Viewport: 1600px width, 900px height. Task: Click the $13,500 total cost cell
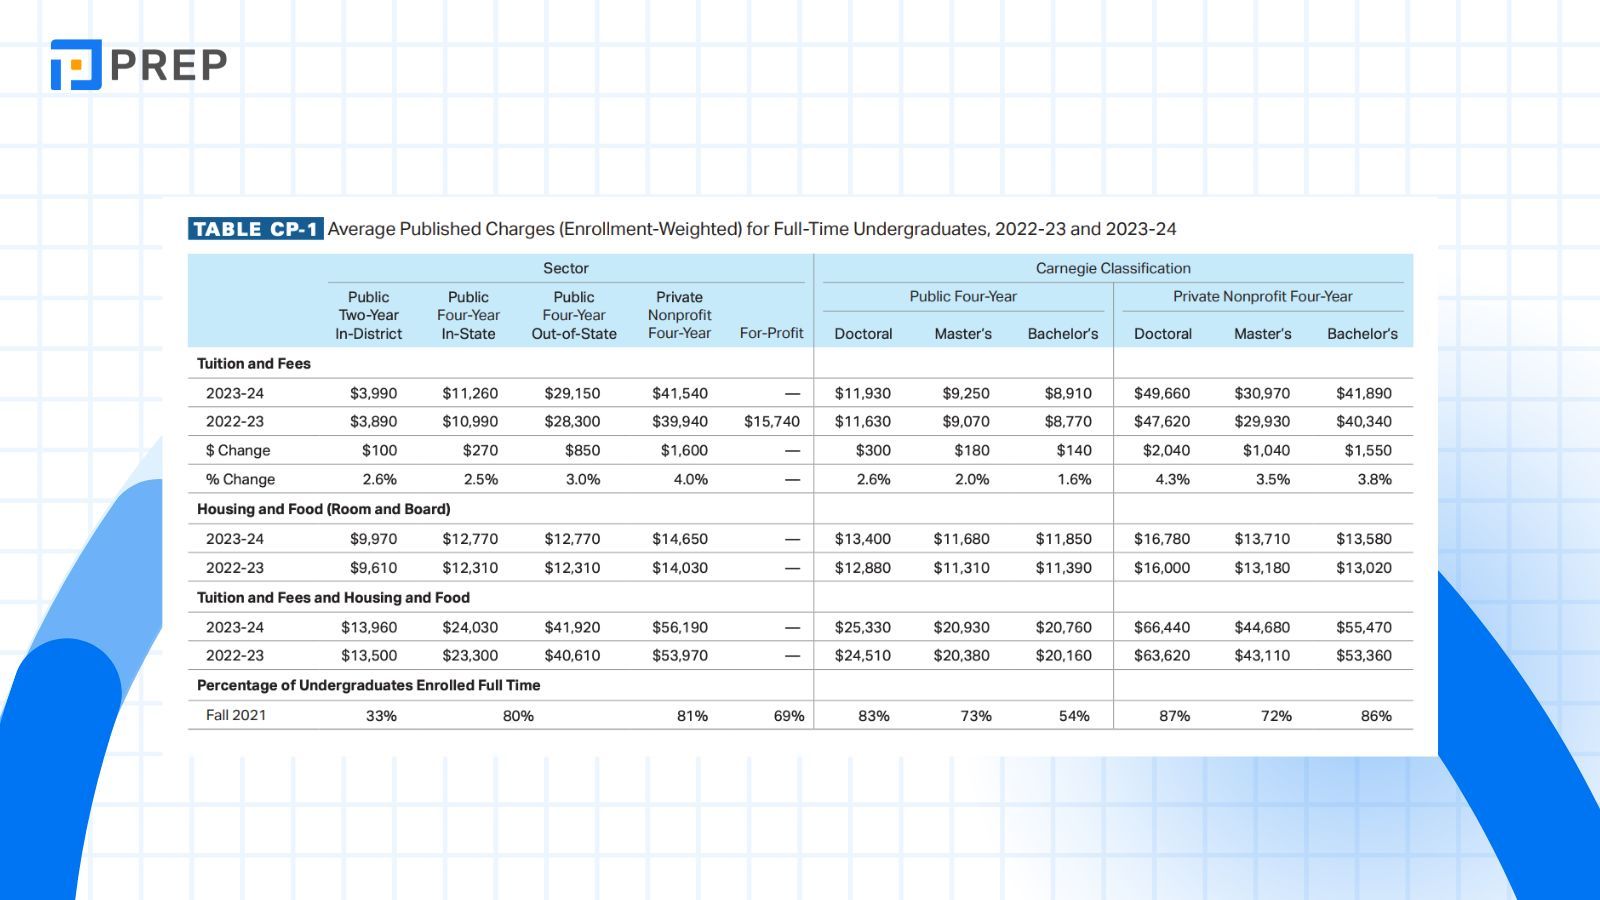pos(369,655)
